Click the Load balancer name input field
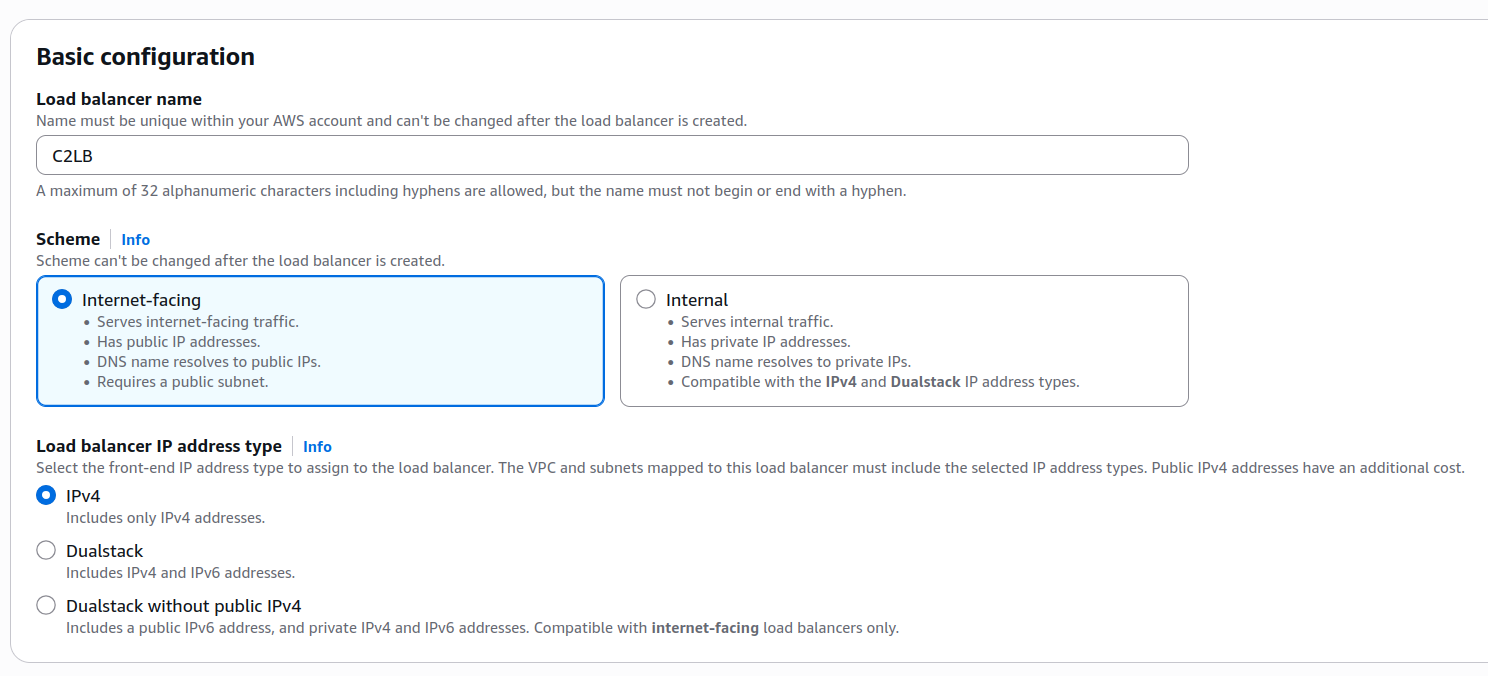Screen dimensions: 1488x676 pos(612,156)
